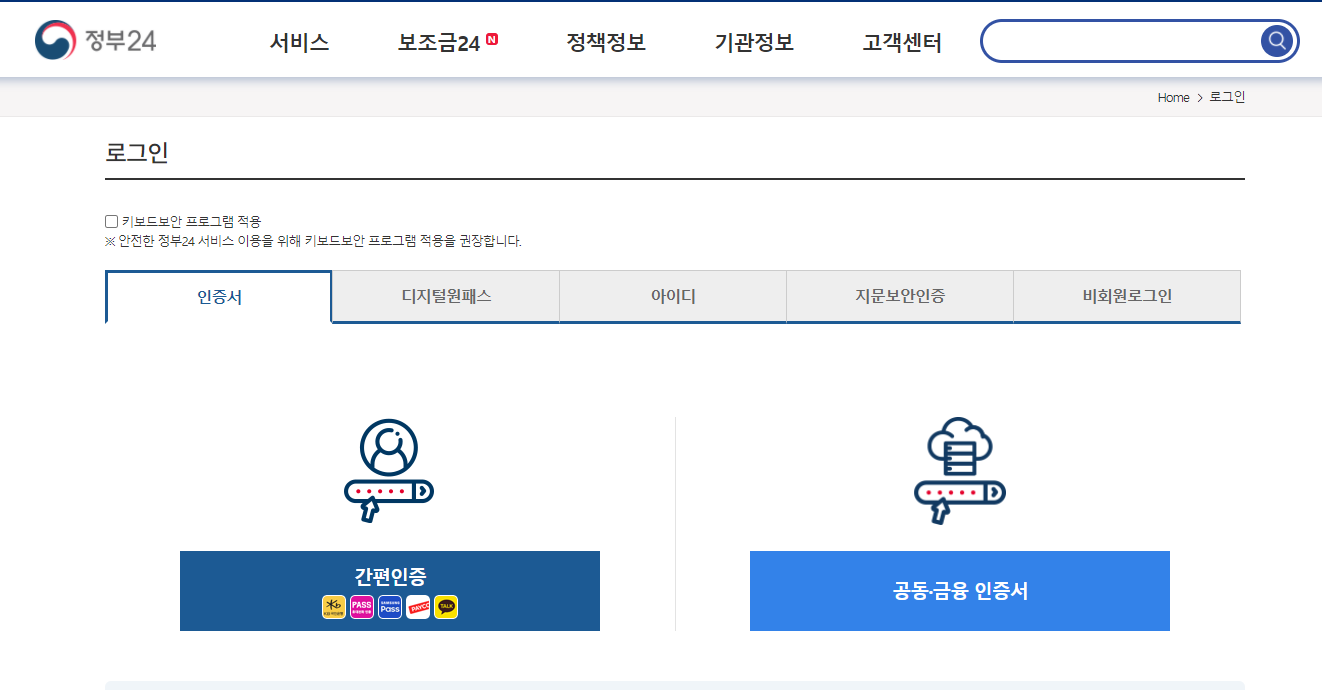Switch to the 디지털원패스 tab

tap(446, 296)
